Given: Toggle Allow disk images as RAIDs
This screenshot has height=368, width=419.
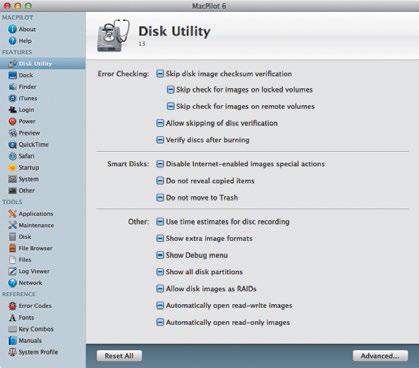Looking at the screenshot, I should [x=160, y=289].
